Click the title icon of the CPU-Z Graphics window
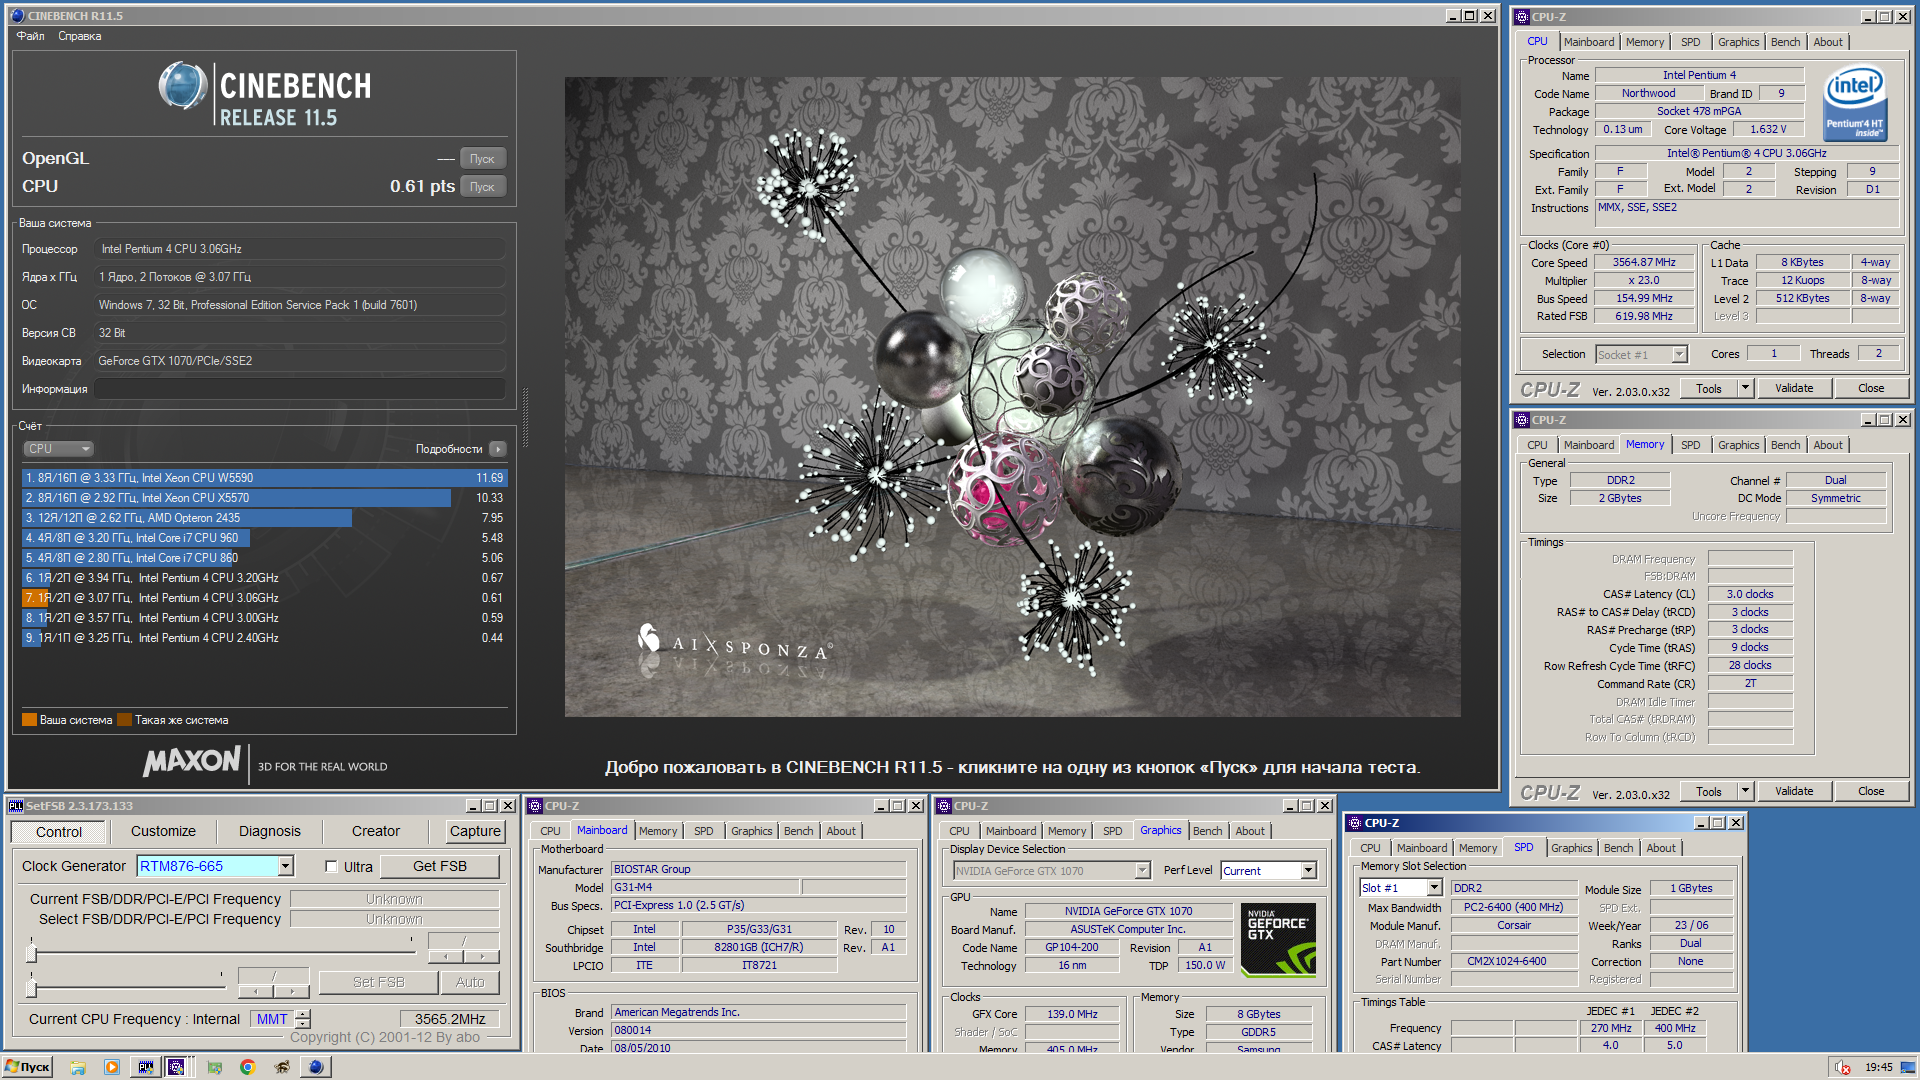This screenshot has width=1920, height=1080. point(944,806)
